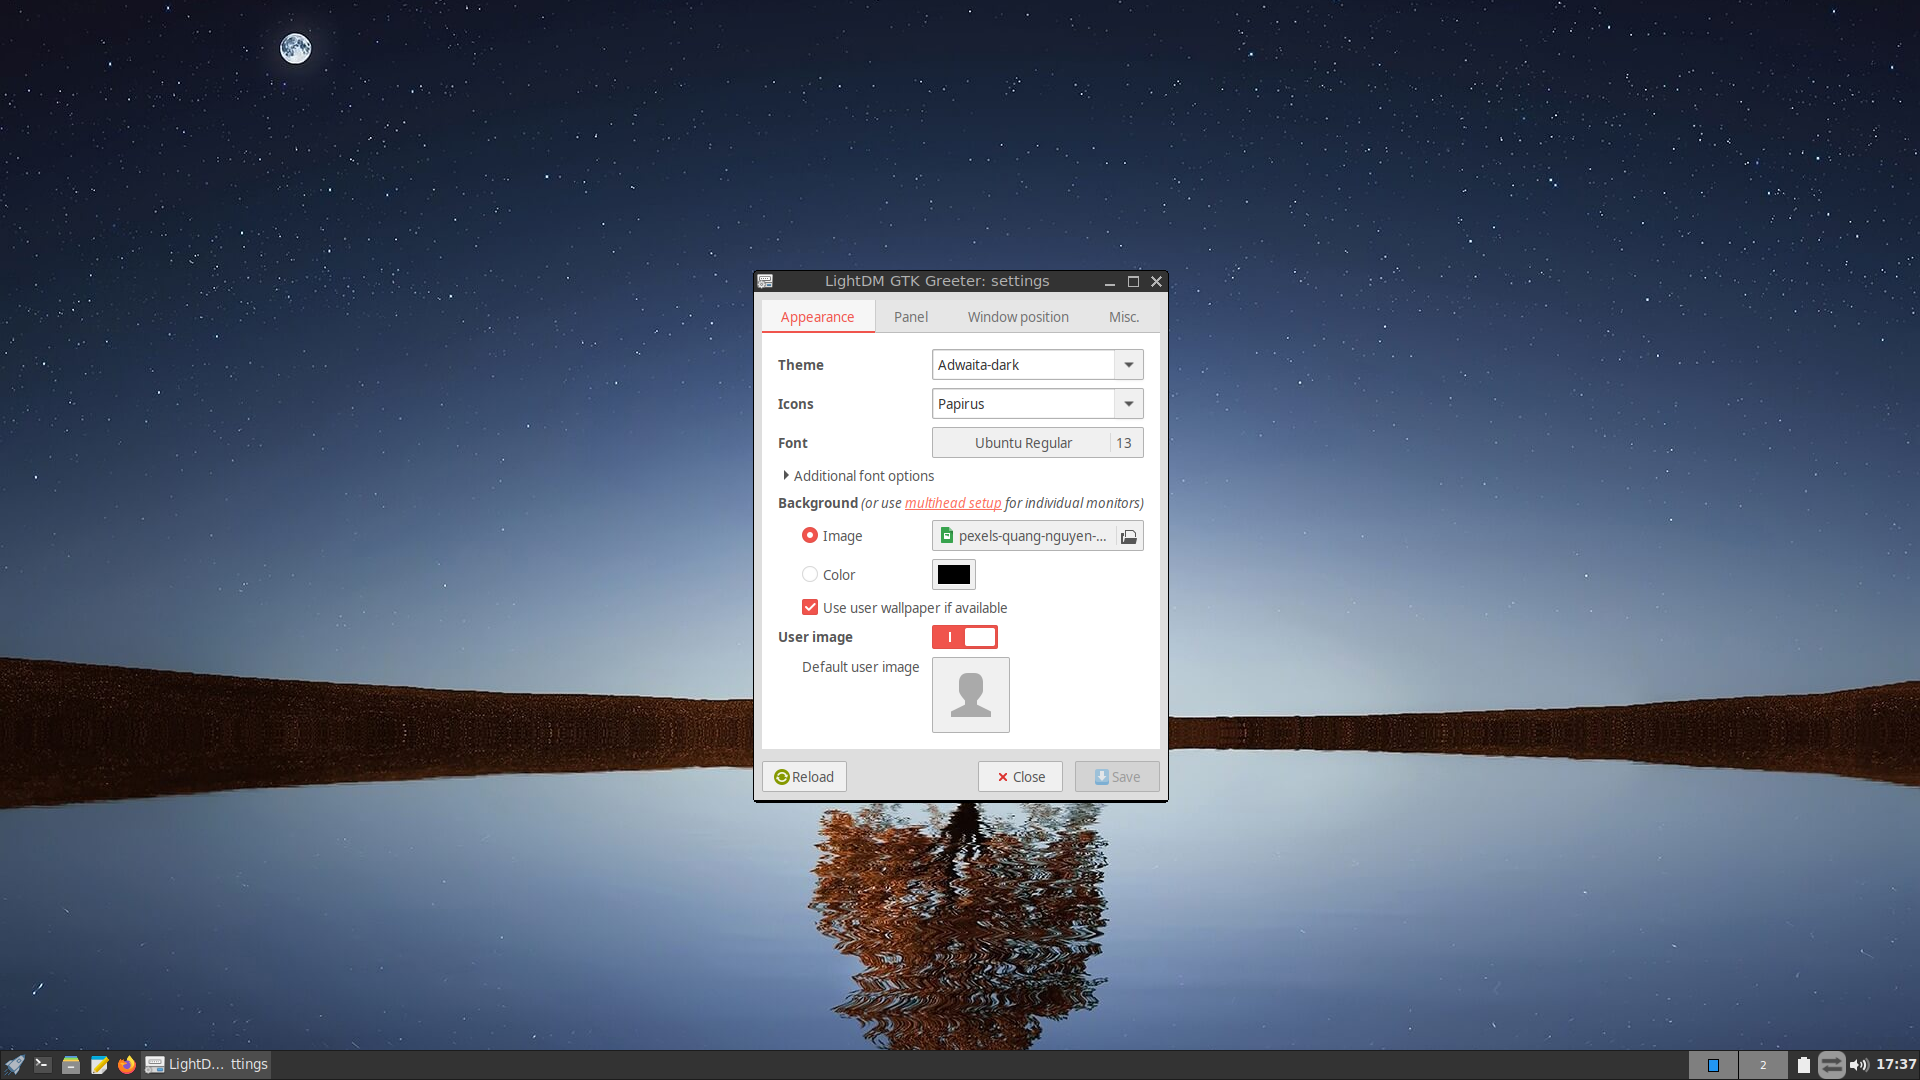Open the Ubuntu Regular font chooser button
This screenshot has height=1080, width=1920.
click(x=1038, y=443)
